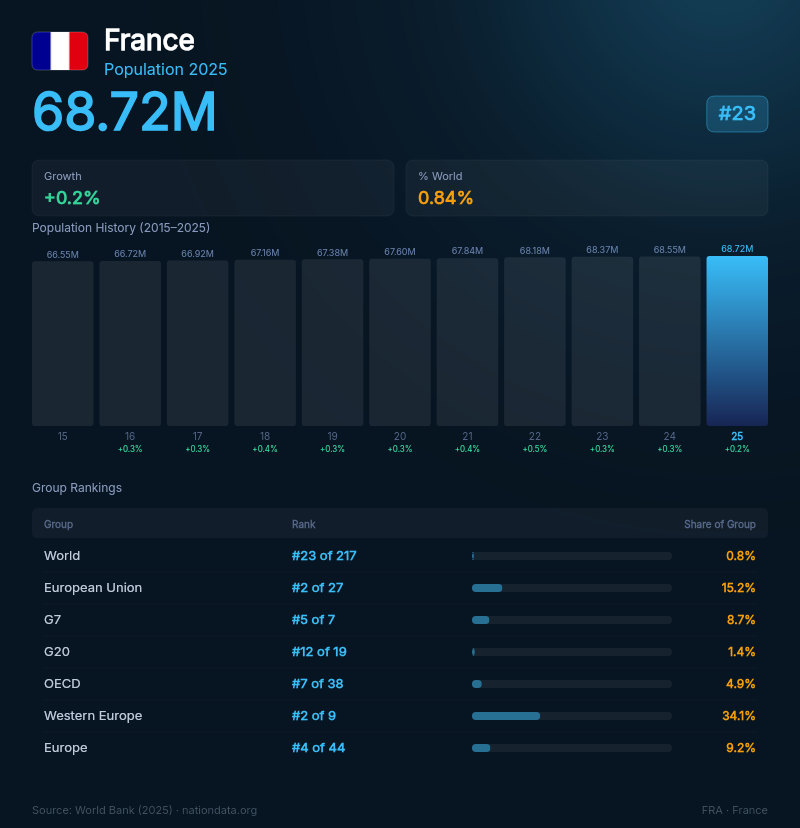Select the Growth +0.2% card
The width and height of the screenshot is (800, 828).
(x=213, y=188)
